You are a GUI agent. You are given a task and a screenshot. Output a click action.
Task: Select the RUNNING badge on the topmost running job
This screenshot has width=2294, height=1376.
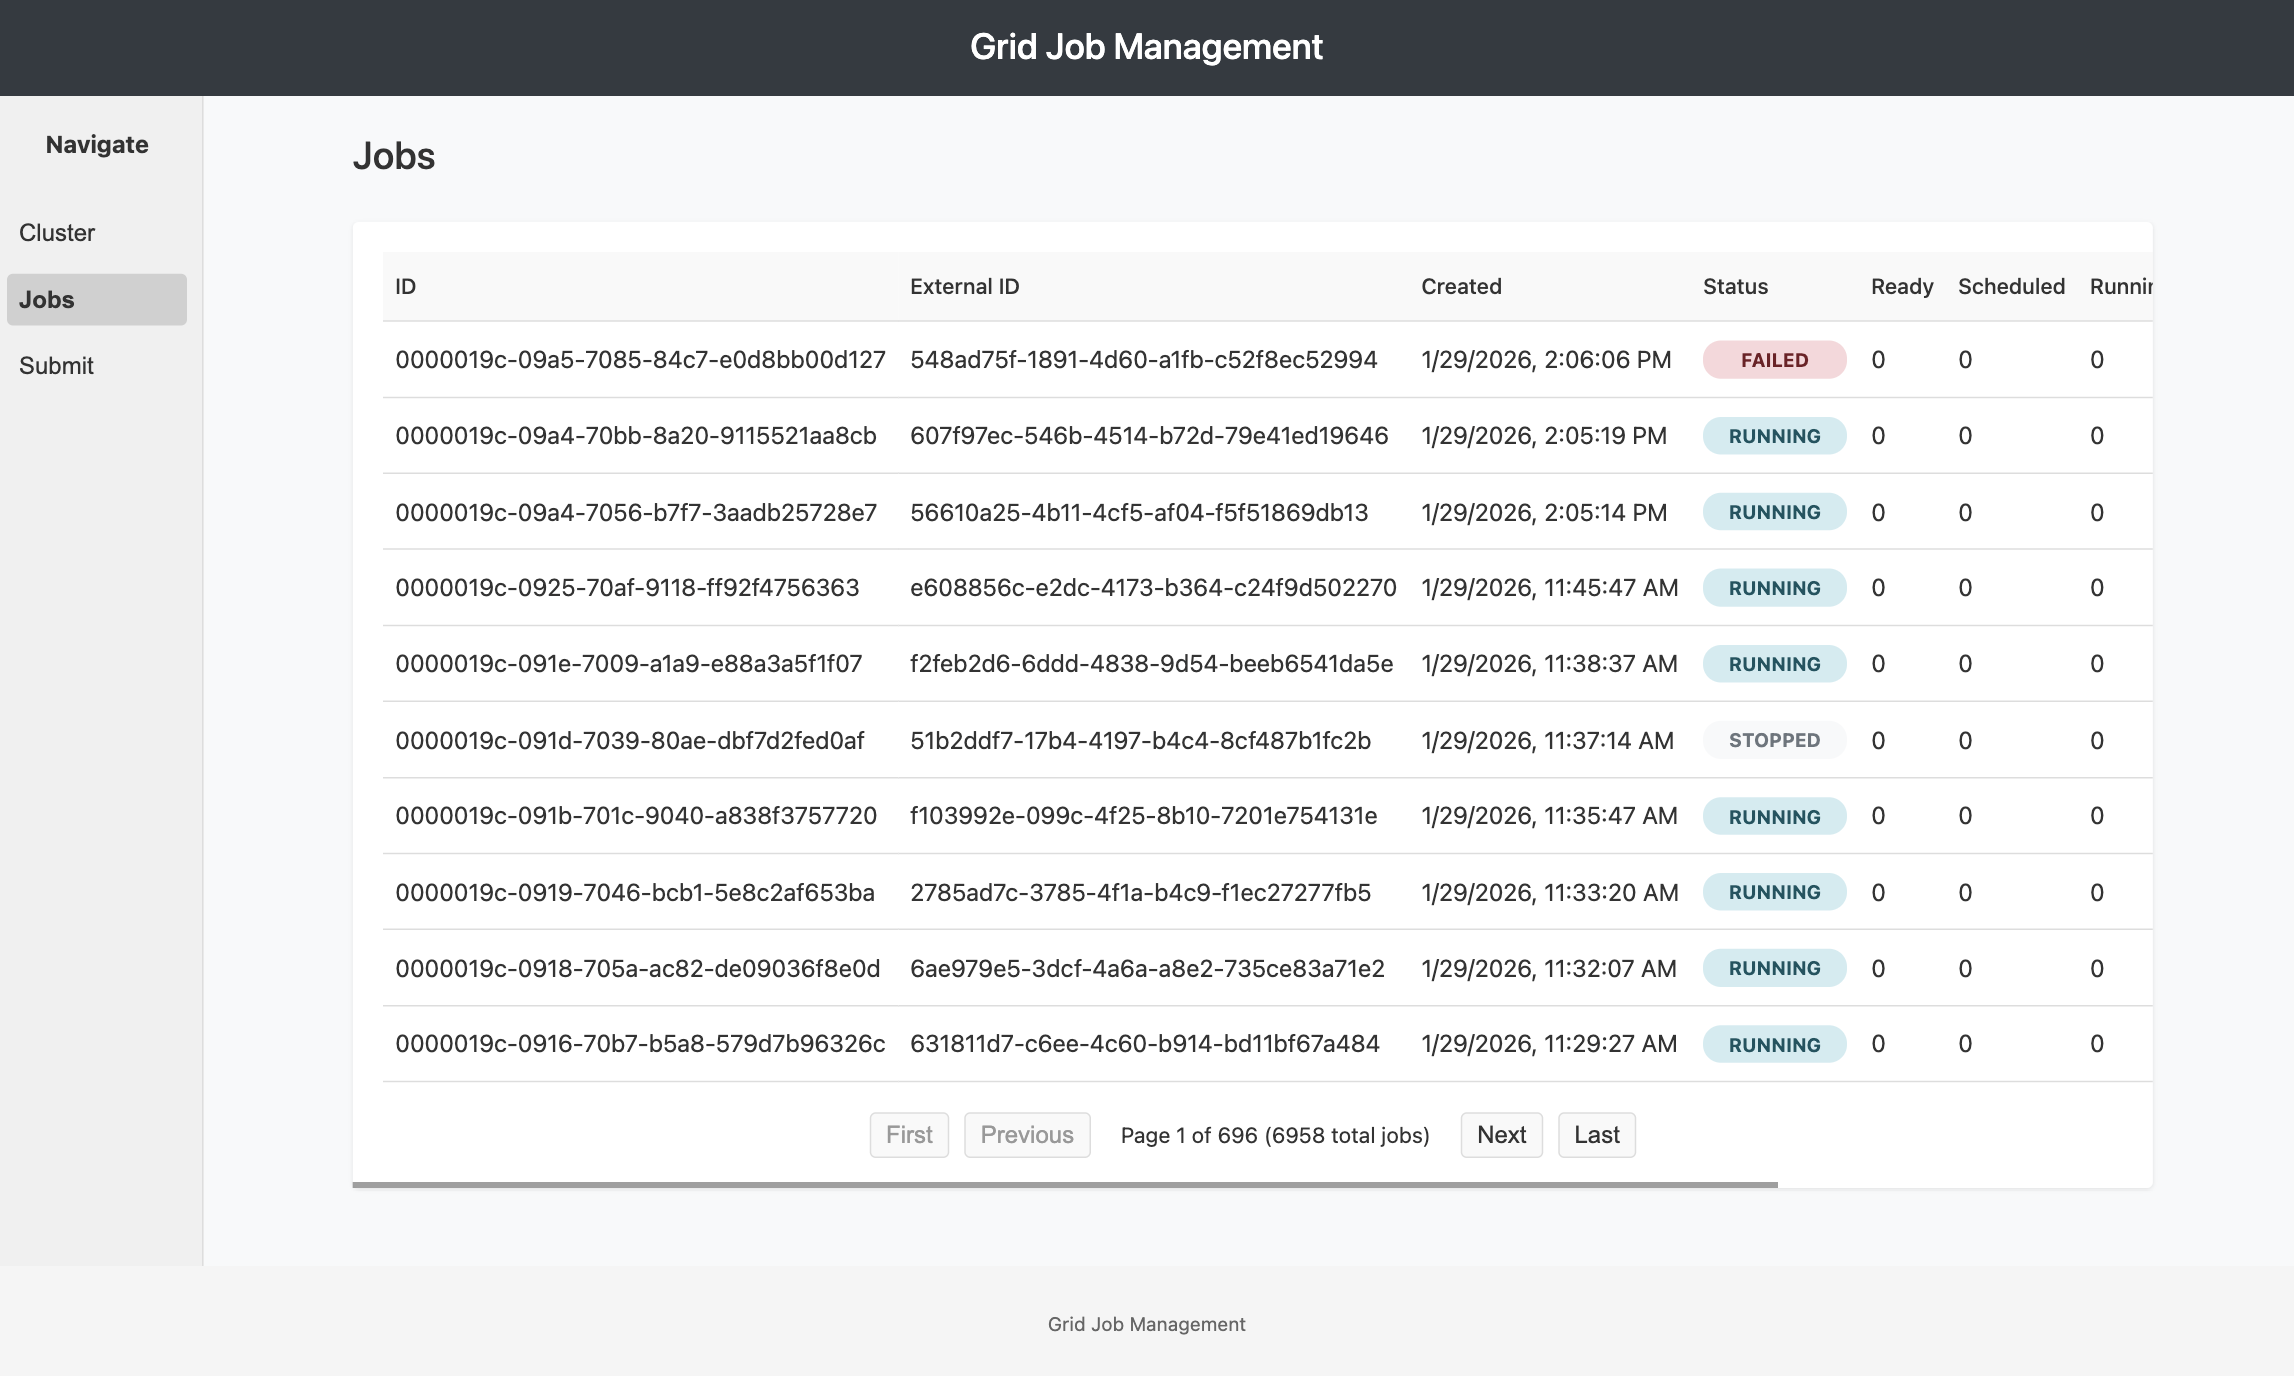click(1773, 436)
